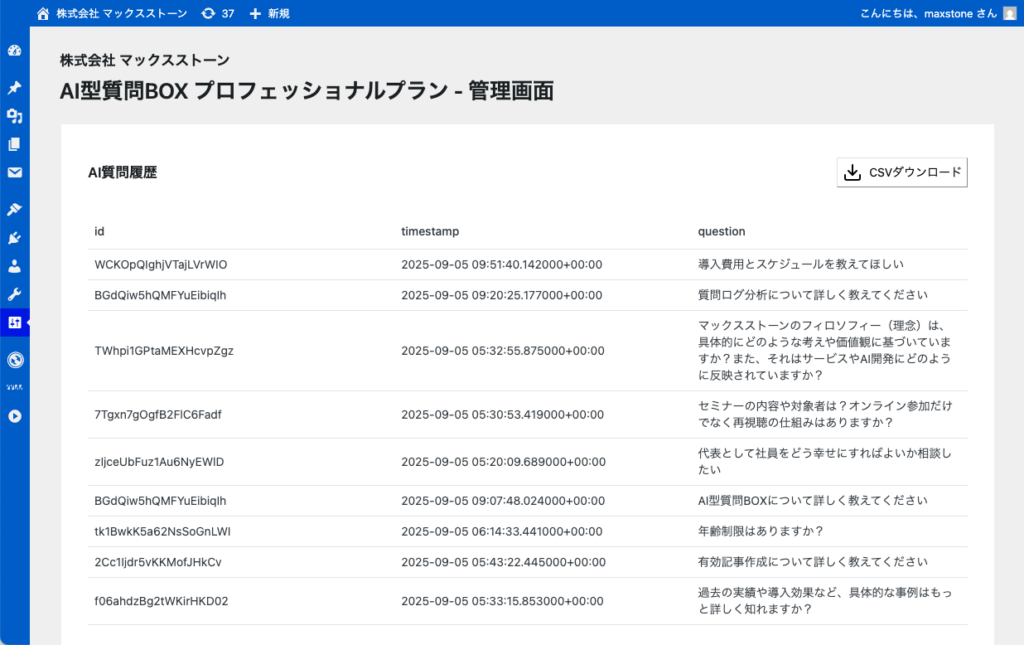This screenshot has width=1024, height=645.
Task: Open Pages icon in the sidebar
Action: click(14, 144)
